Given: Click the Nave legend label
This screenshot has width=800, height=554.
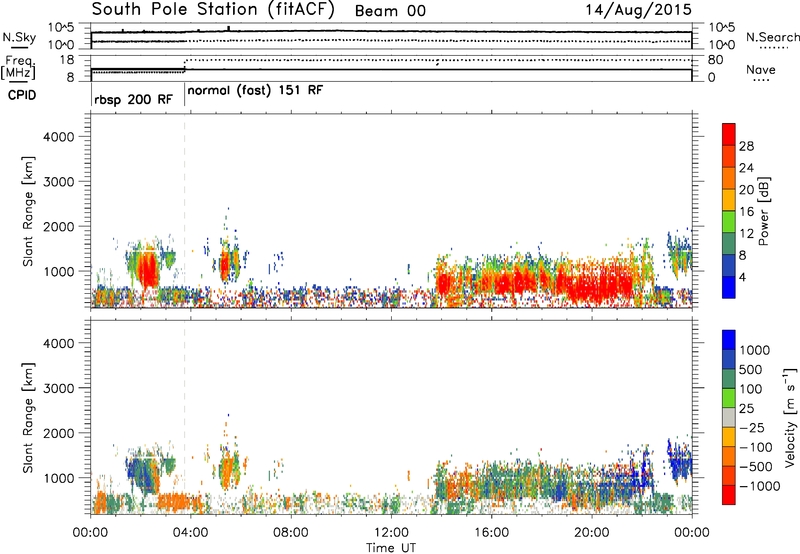Looking at the screenshot, I should point(761,70).
